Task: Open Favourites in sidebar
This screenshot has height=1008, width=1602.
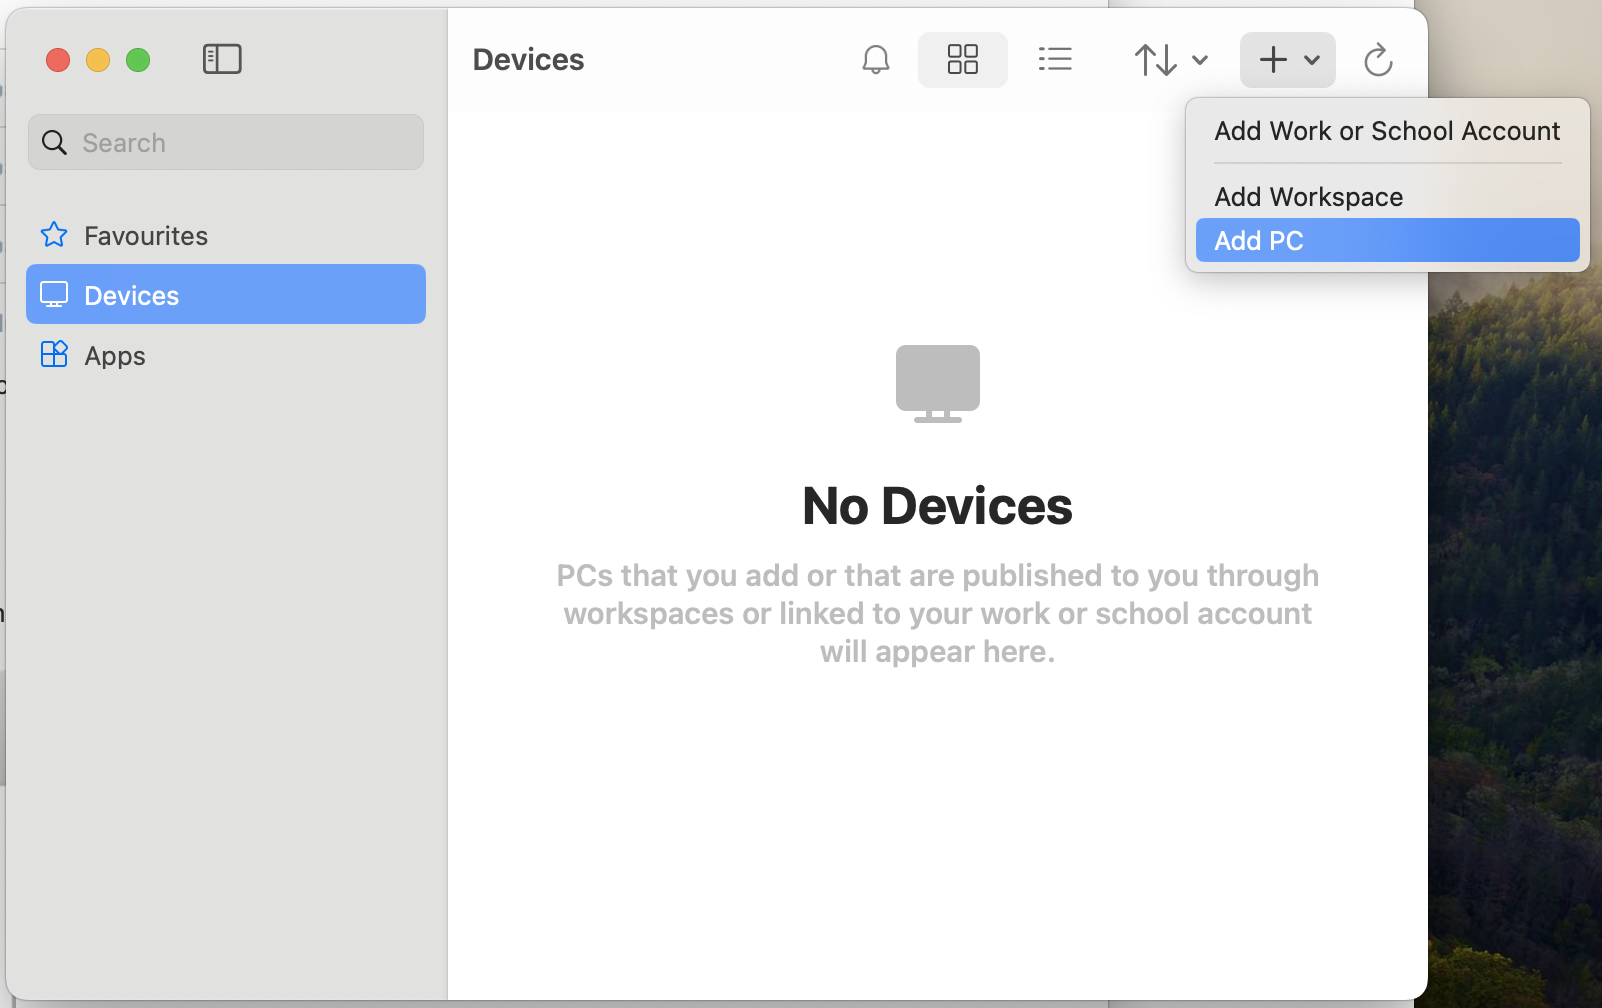Action: [x=146, y=235]
